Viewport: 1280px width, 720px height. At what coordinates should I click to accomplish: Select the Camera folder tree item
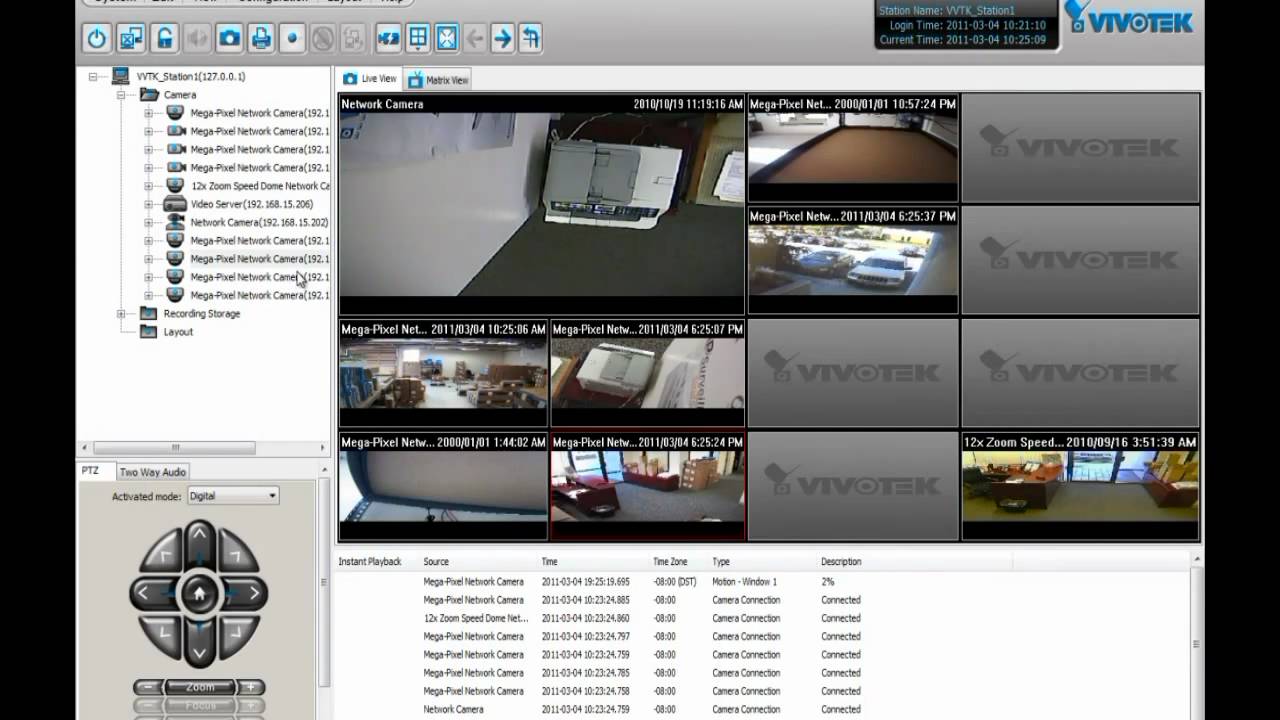[180, 95]
